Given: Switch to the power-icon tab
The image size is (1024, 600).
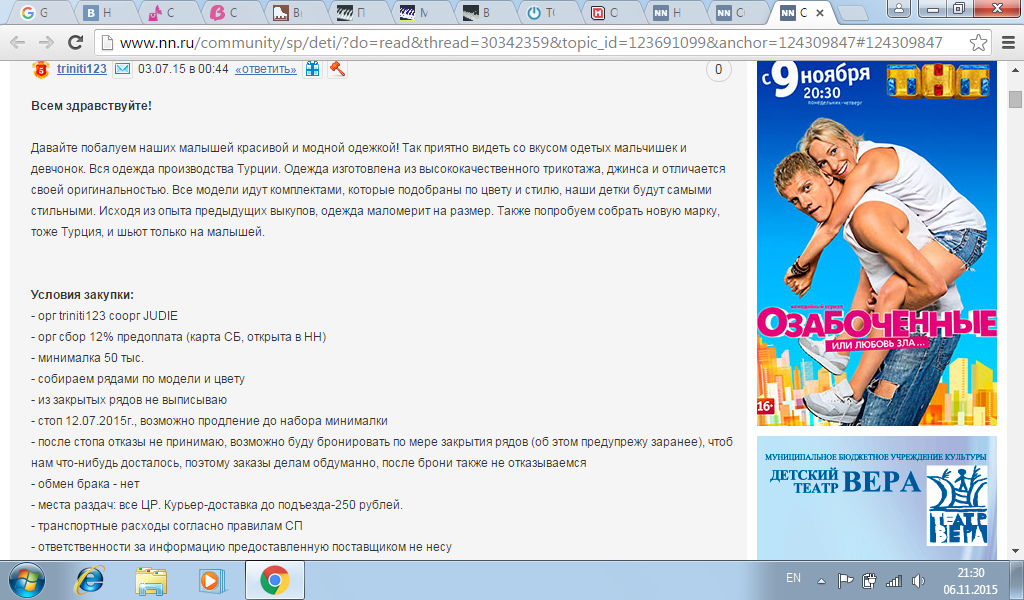Looking at the screenshot, I should [551, 12].
